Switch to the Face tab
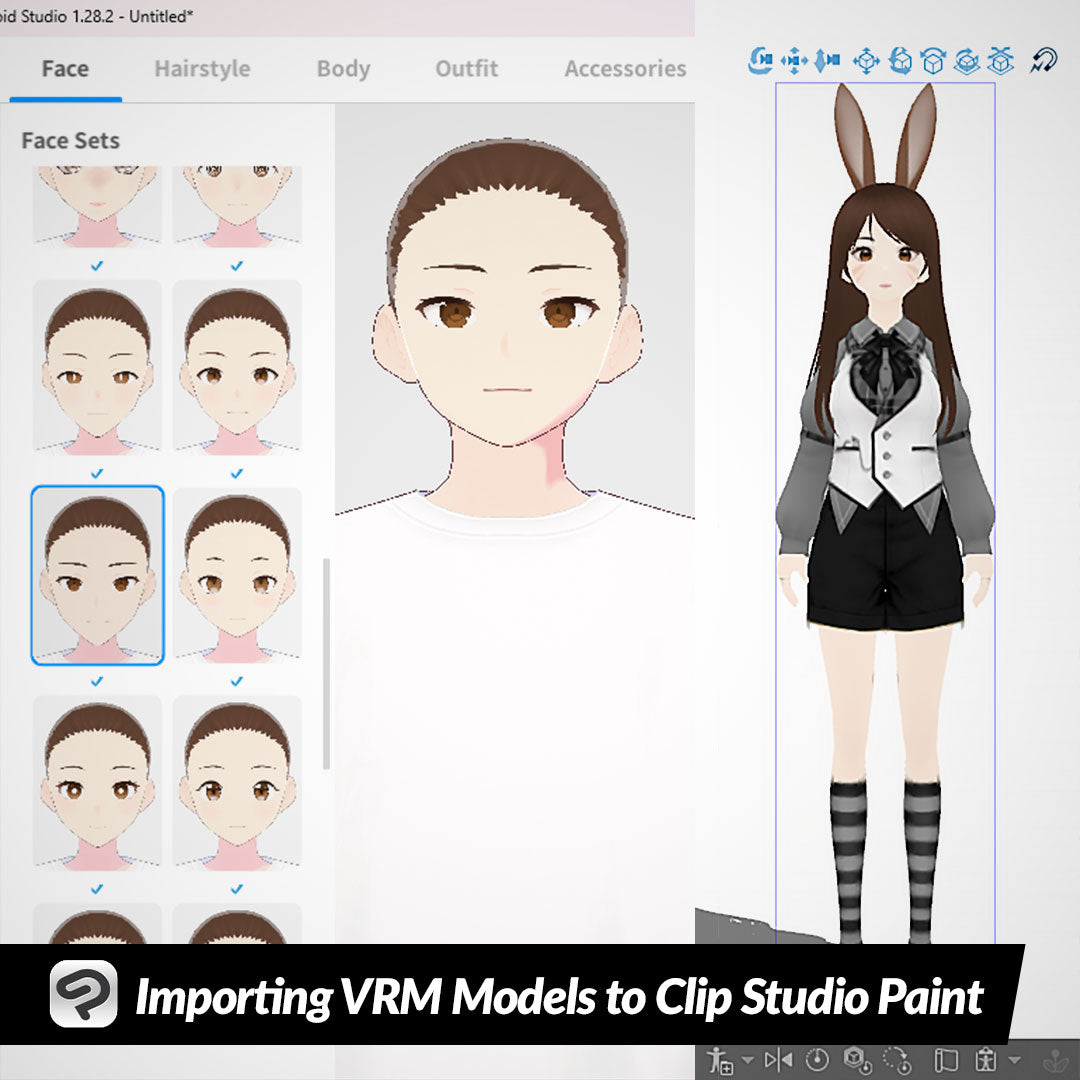1080x1080 pixels. pos(65,69)
